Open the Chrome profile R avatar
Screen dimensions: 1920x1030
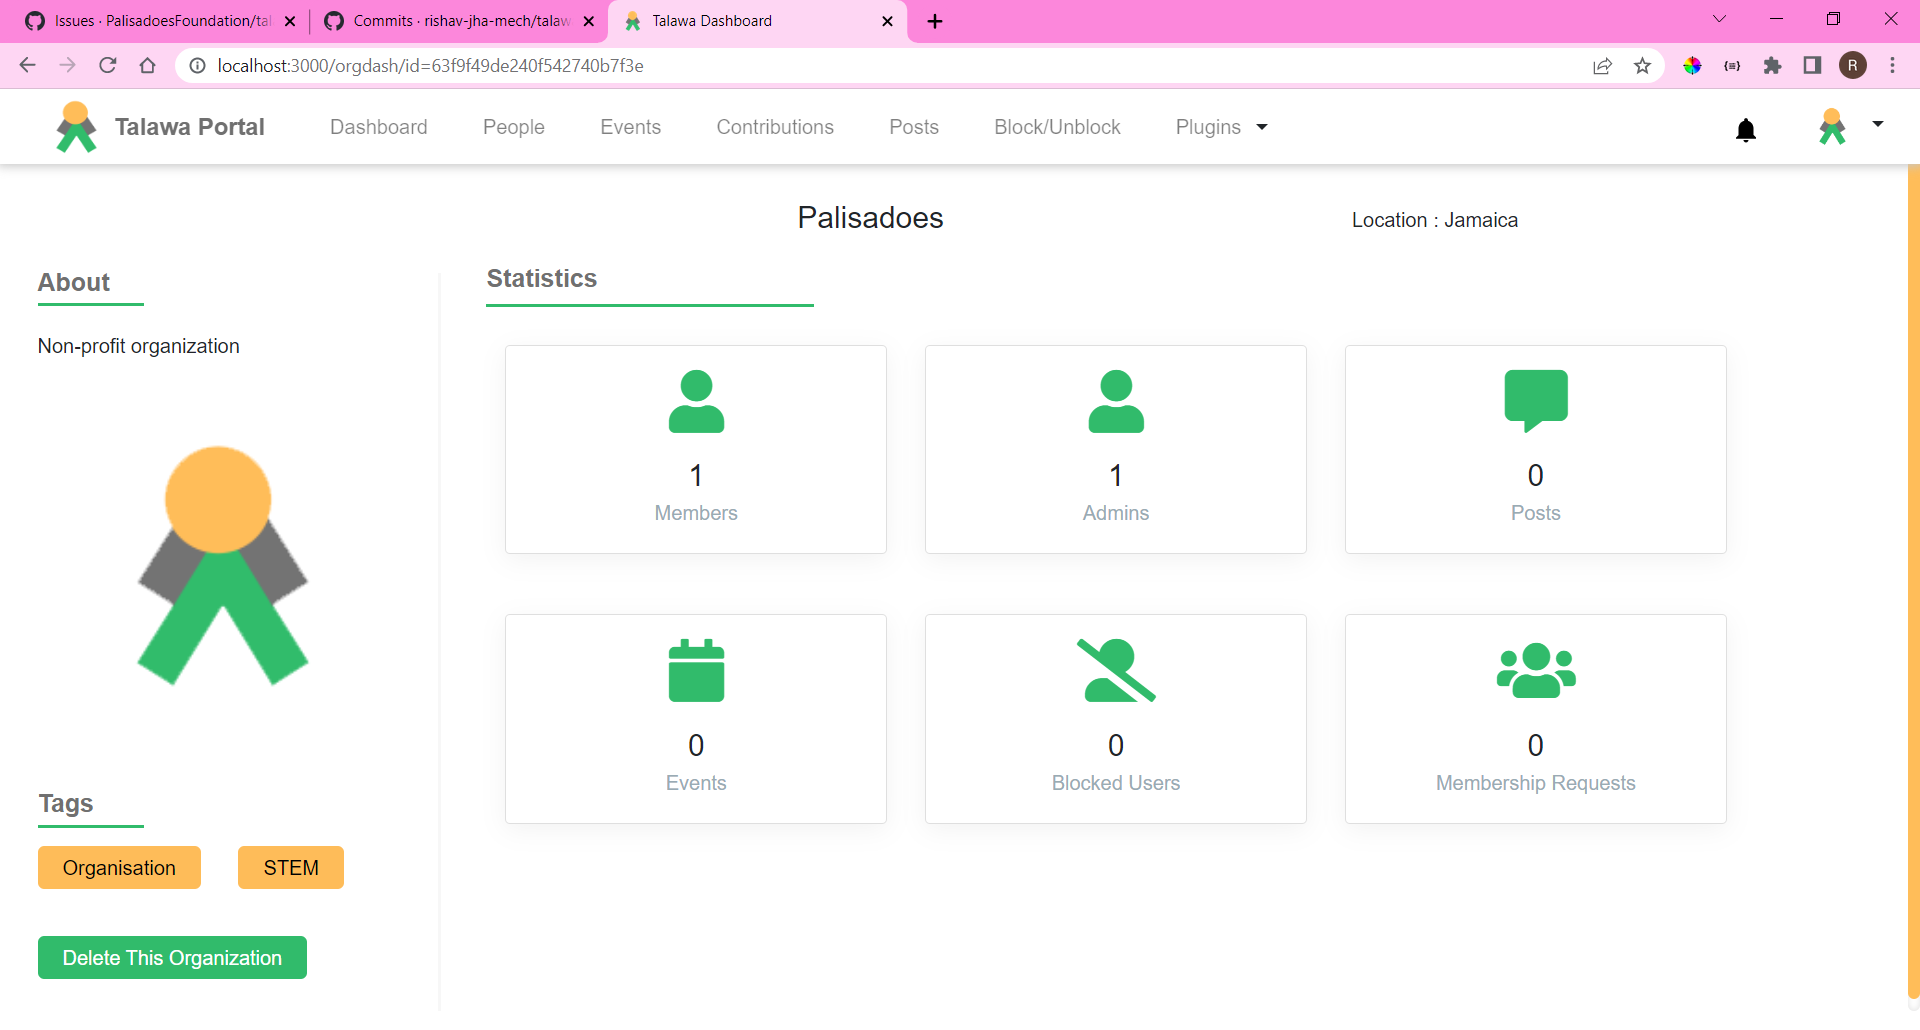(1853, 66)
